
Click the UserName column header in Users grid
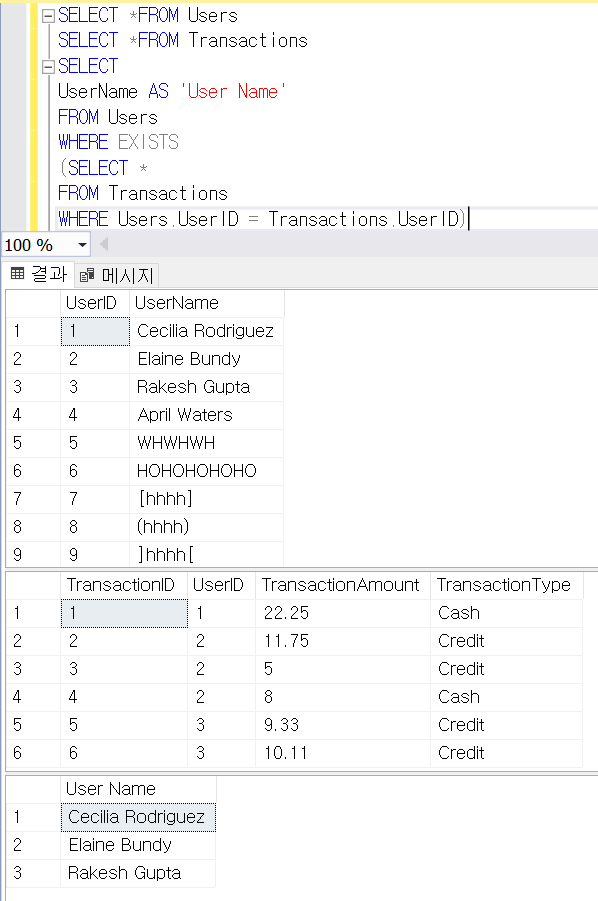(x=206, y=303)
